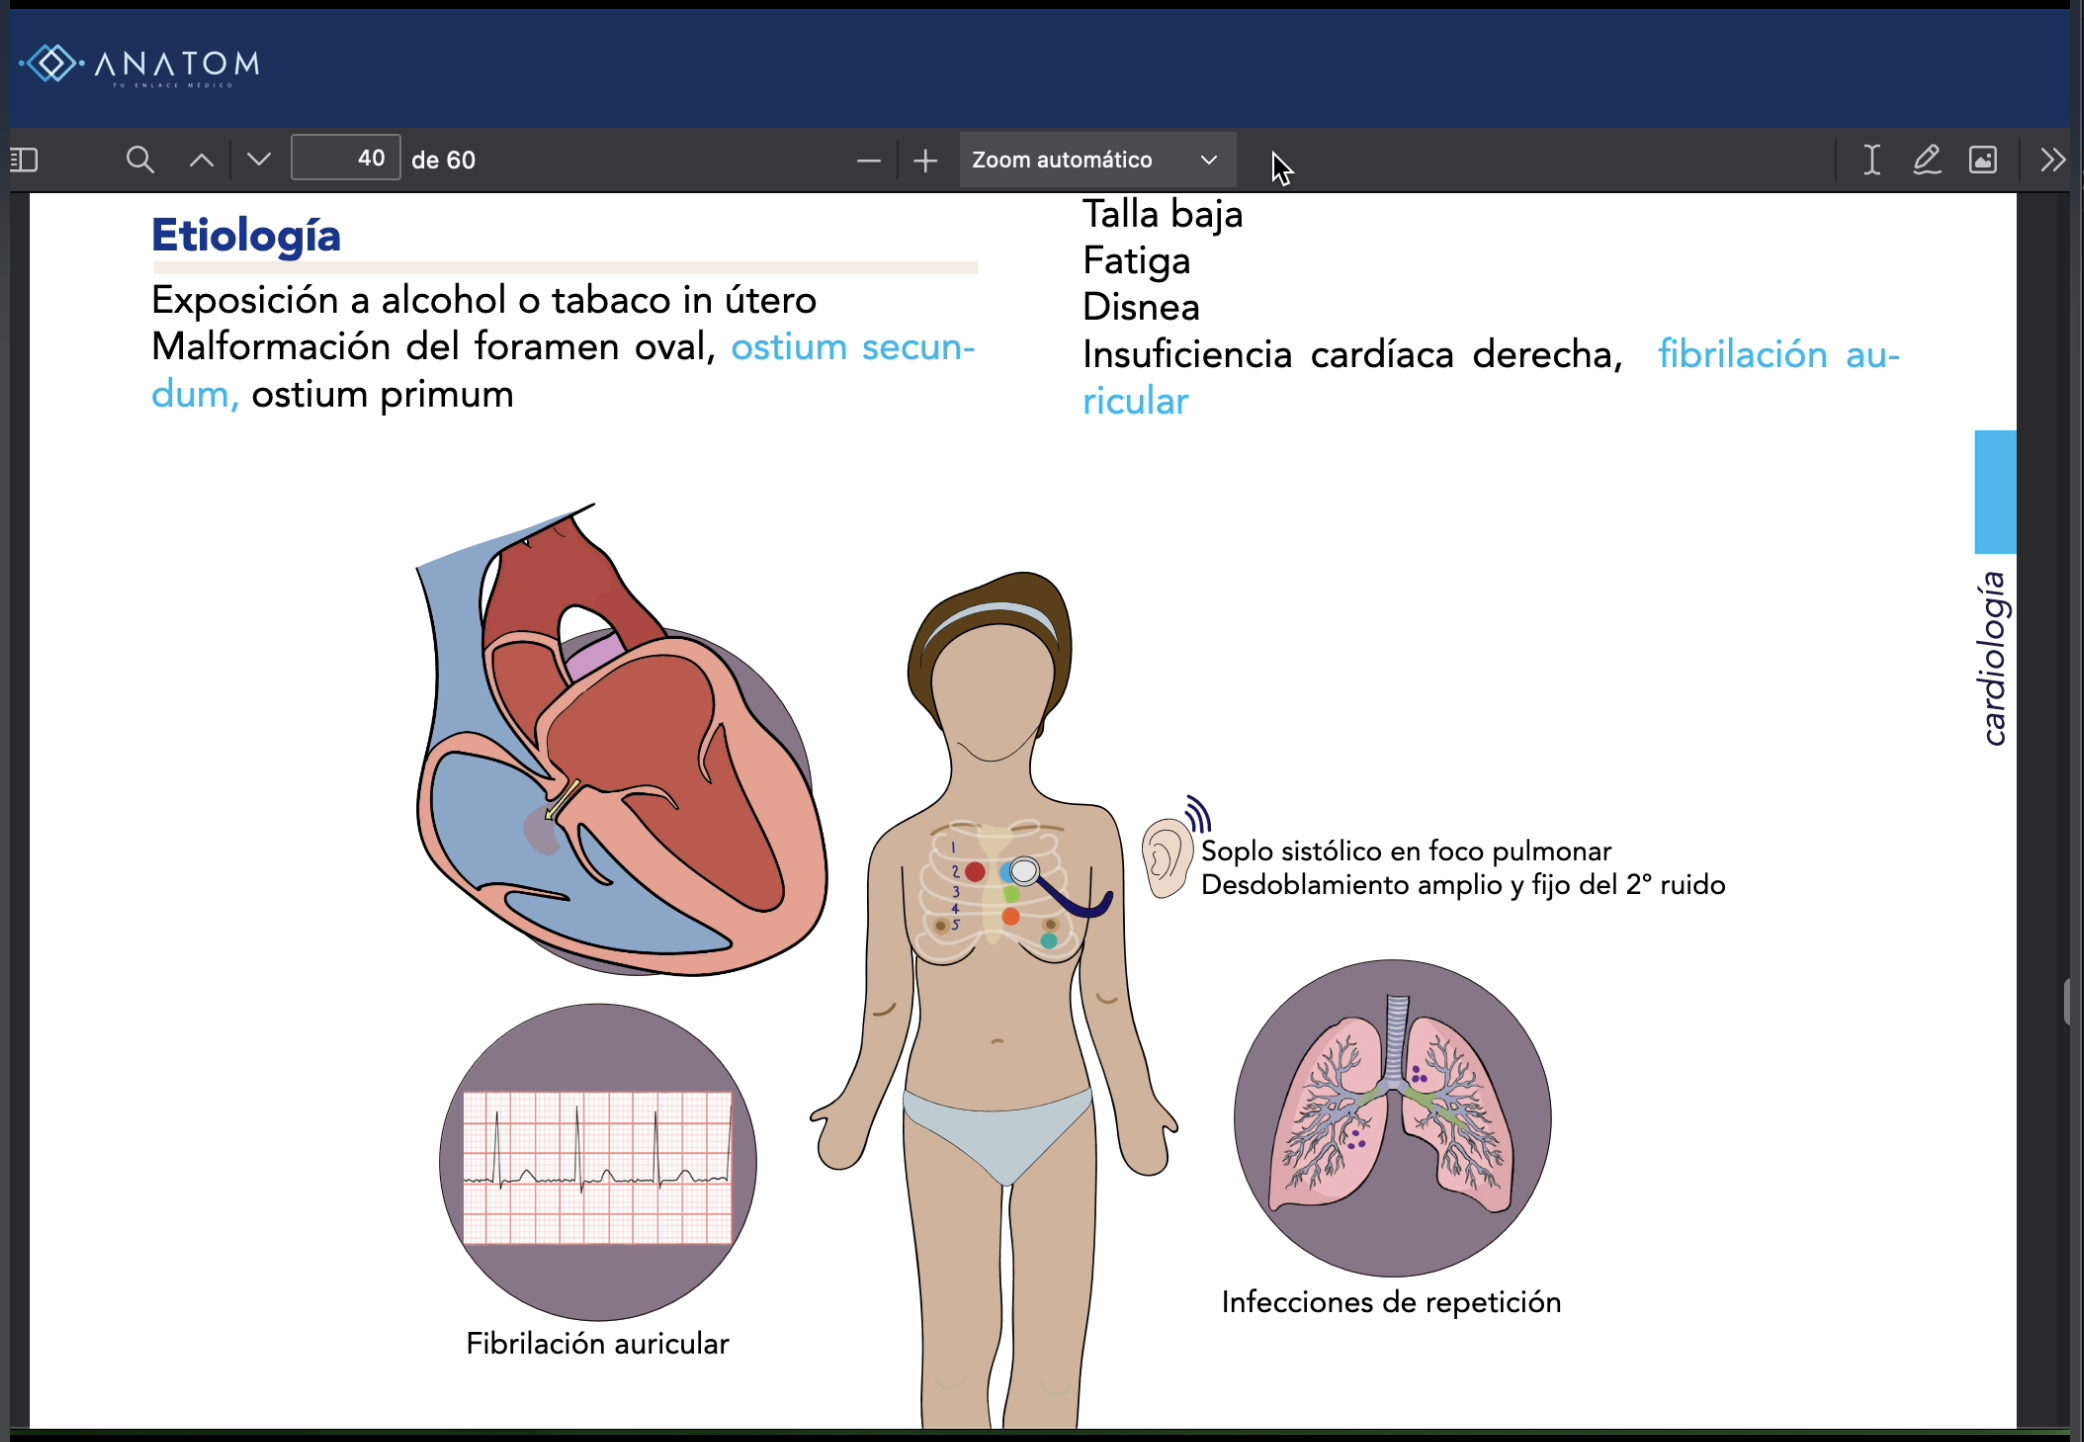The image size is (2084, 1442).
Task: Click the lungs Infecciones de repetición image
Action: (x=1392, y=1118)
